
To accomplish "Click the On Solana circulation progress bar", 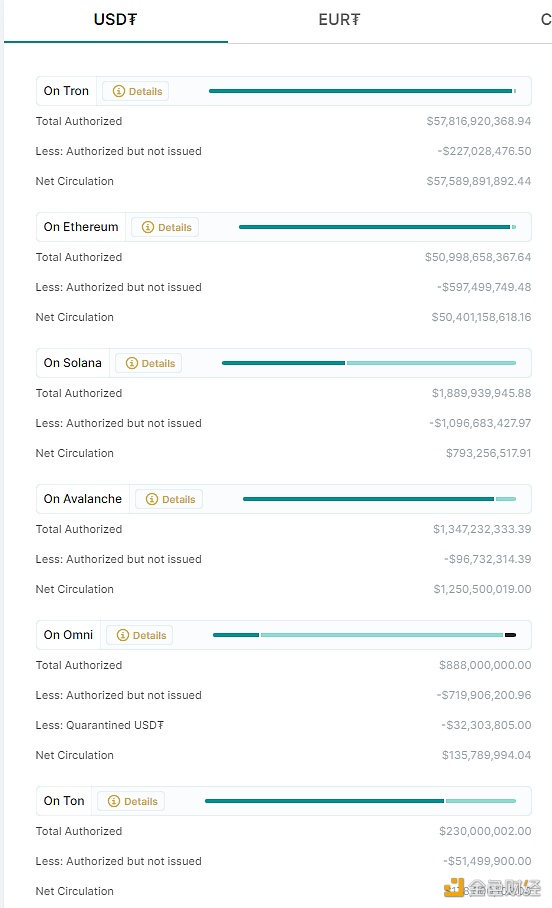I will [x=368, y=363].
